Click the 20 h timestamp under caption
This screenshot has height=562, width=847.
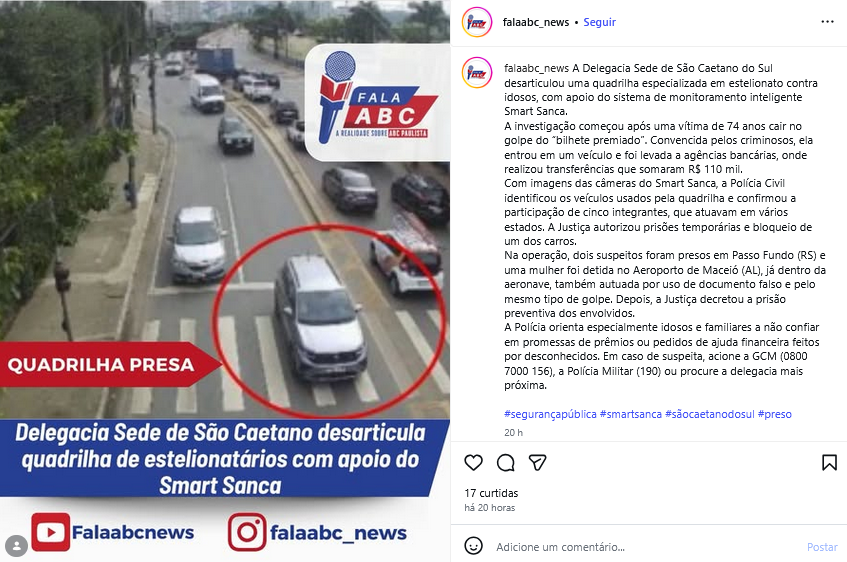(x=513, y=432)
